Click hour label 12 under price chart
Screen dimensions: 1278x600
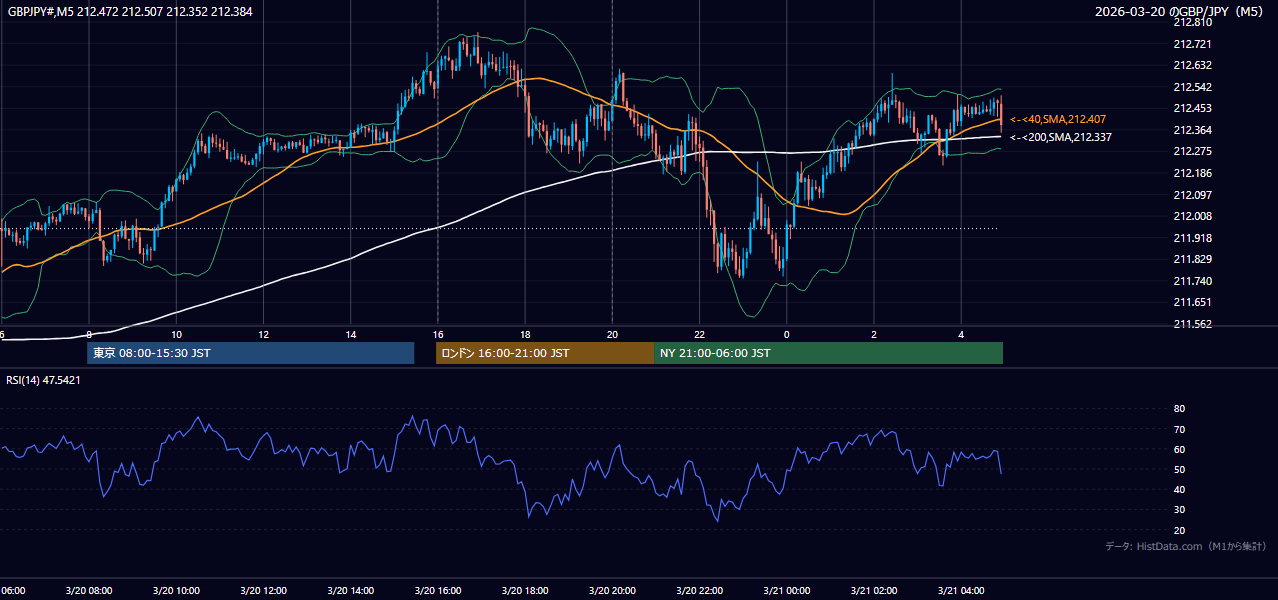(x=263, y=335)
